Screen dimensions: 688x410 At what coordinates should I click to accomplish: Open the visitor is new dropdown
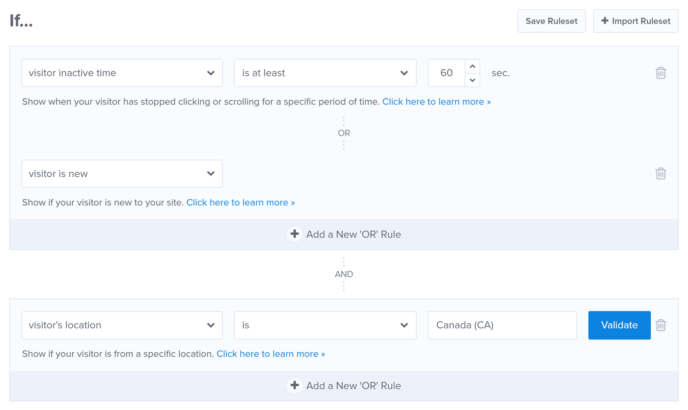(x=122, y=174)
